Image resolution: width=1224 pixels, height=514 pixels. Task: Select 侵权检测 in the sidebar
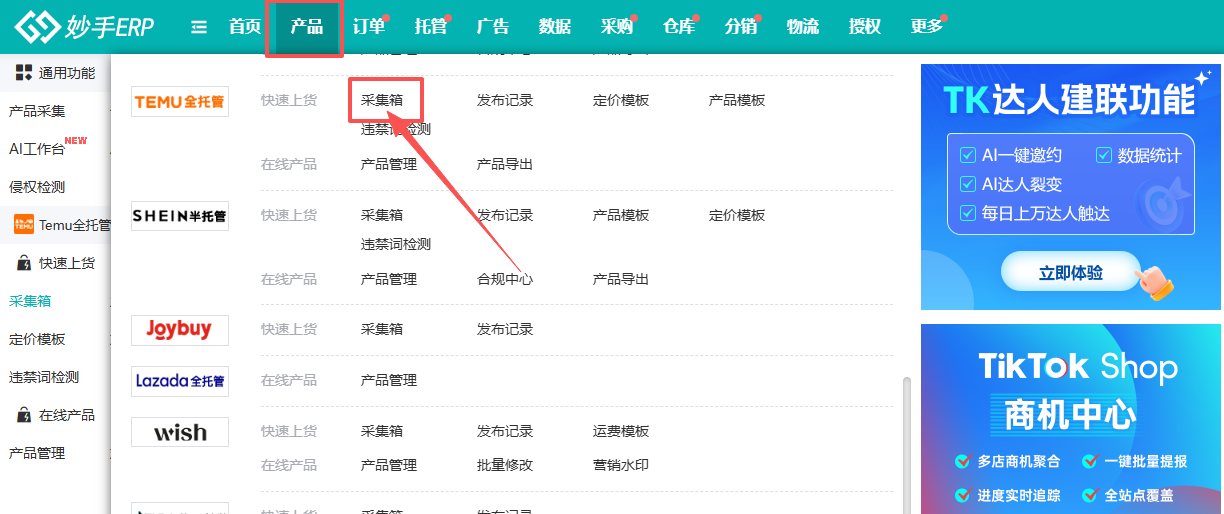37,187
